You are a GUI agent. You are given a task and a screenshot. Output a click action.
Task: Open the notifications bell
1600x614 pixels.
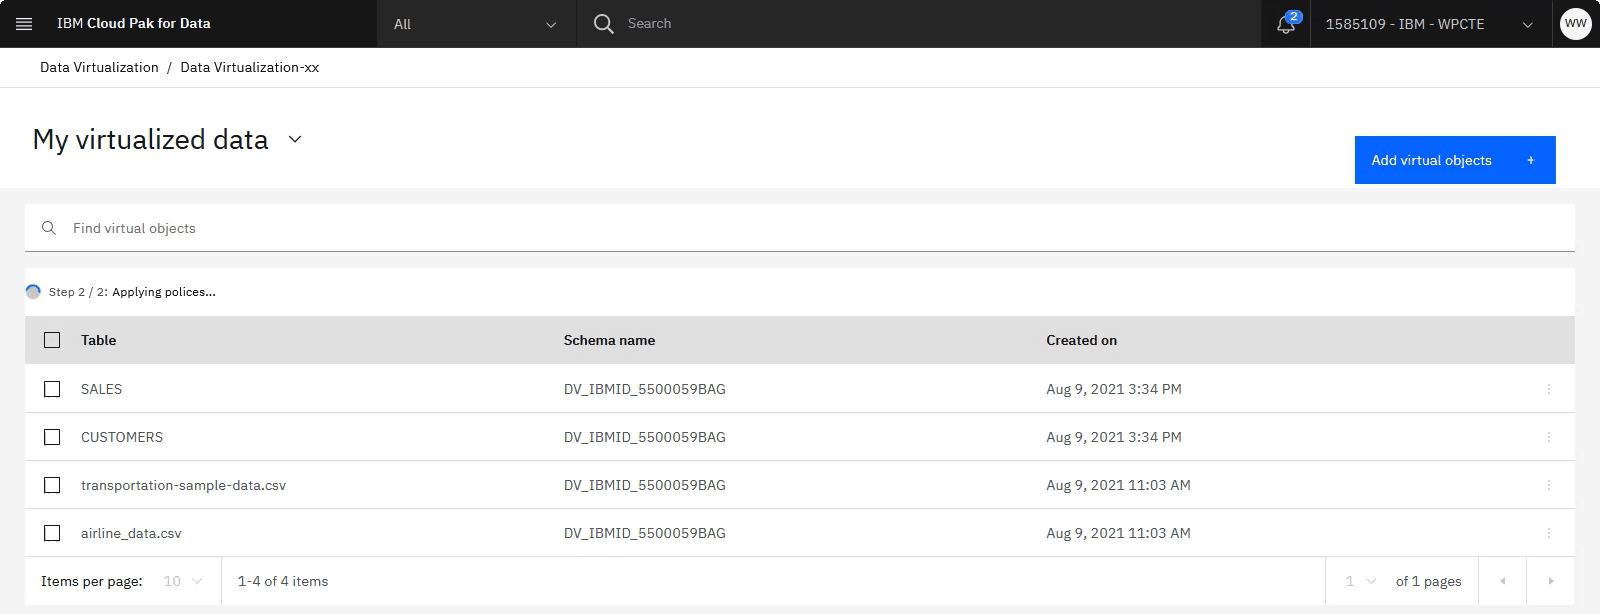(1286, 24)
